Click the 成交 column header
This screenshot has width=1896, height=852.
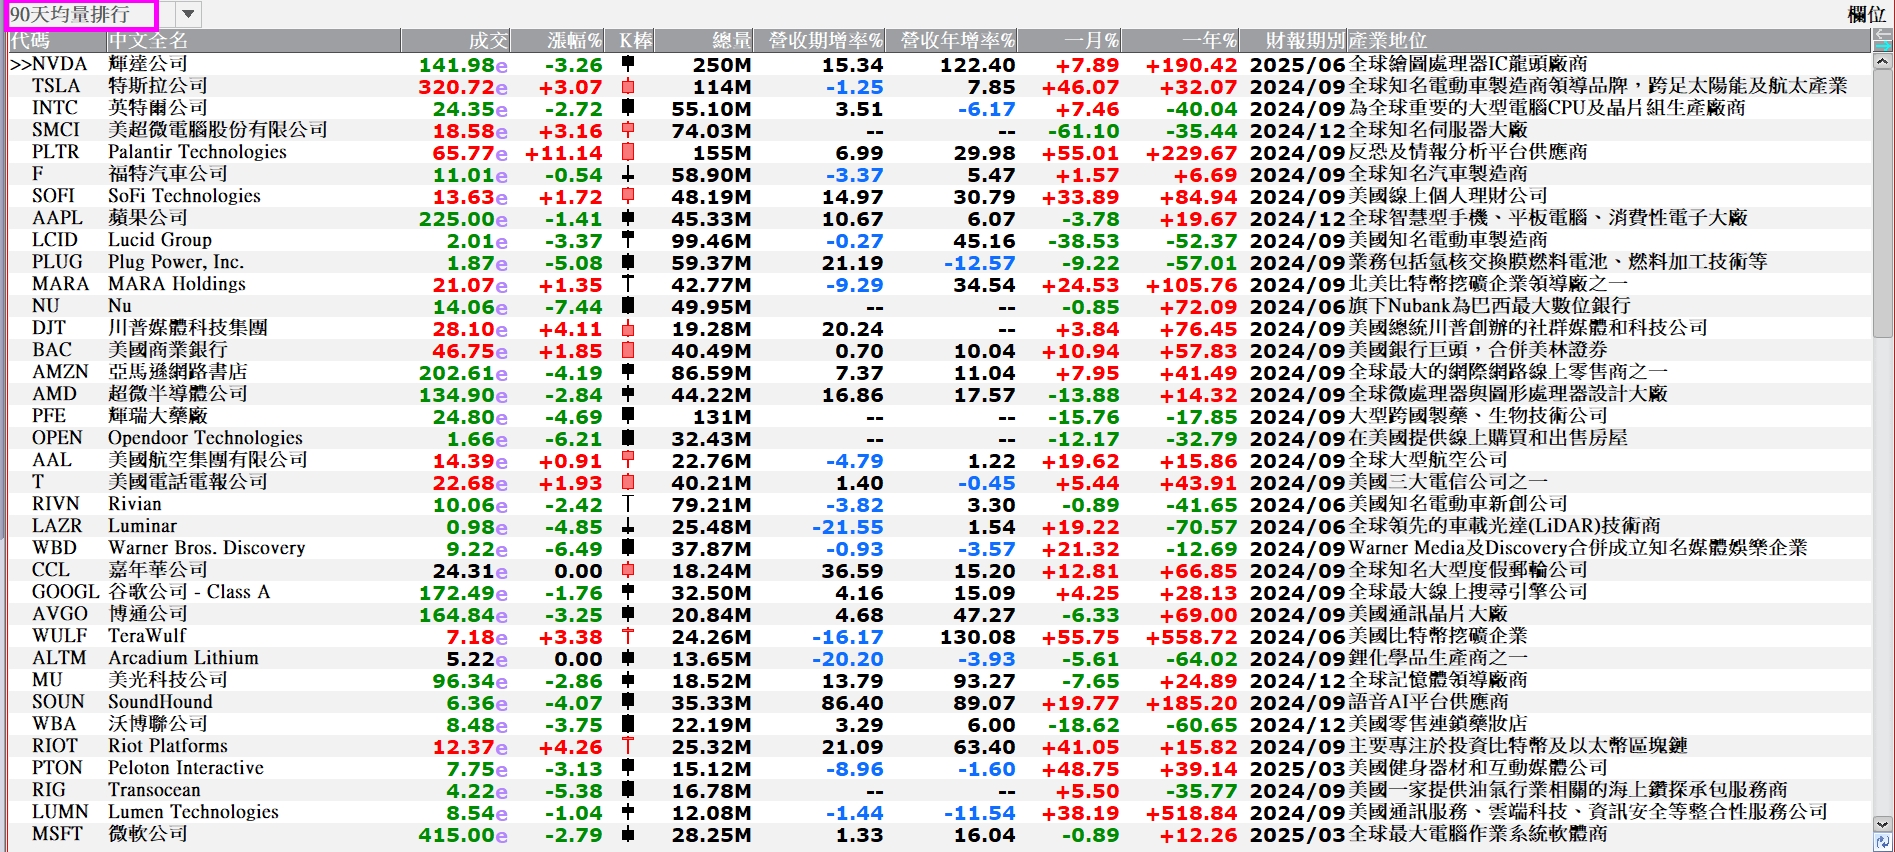pos(488,41)
